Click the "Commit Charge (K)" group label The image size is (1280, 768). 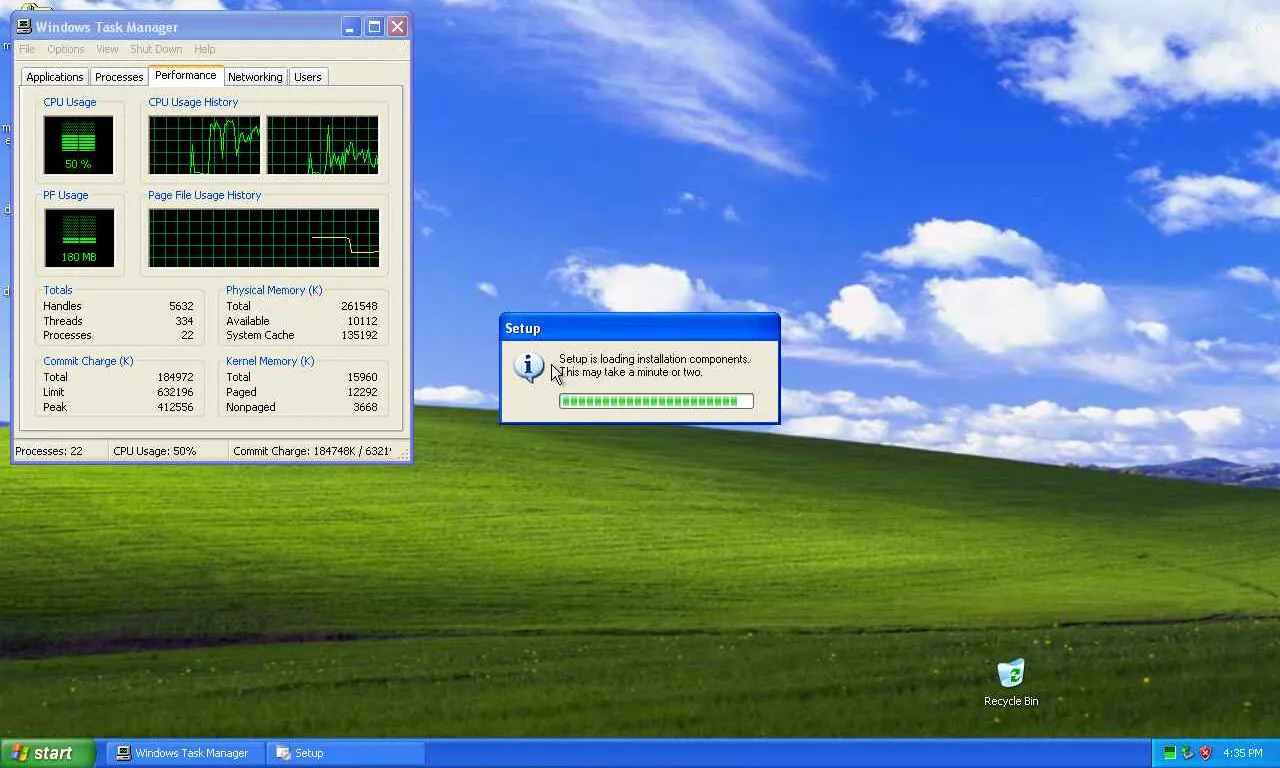[x=88, y=361]
